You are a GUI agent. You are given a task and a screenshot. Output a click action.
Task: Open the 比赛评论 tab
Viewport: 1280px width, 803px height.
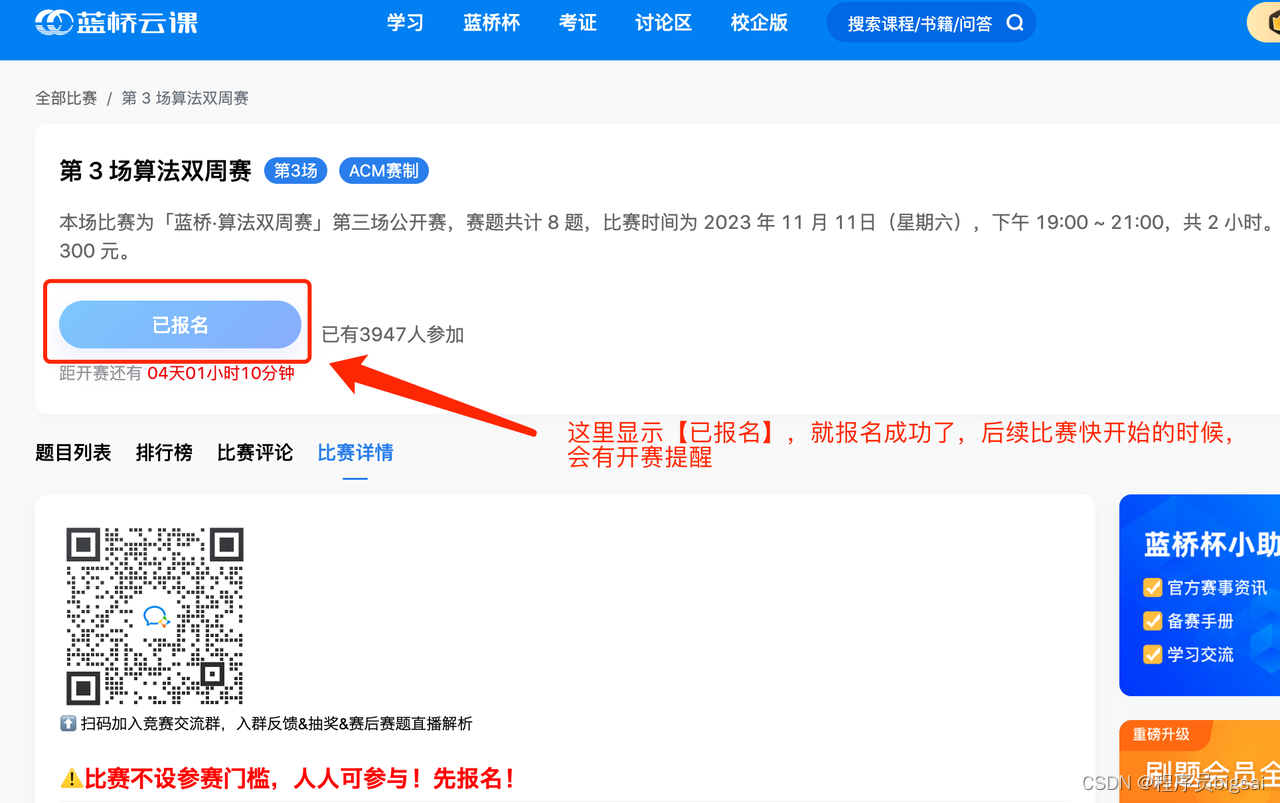click(254, 452)
